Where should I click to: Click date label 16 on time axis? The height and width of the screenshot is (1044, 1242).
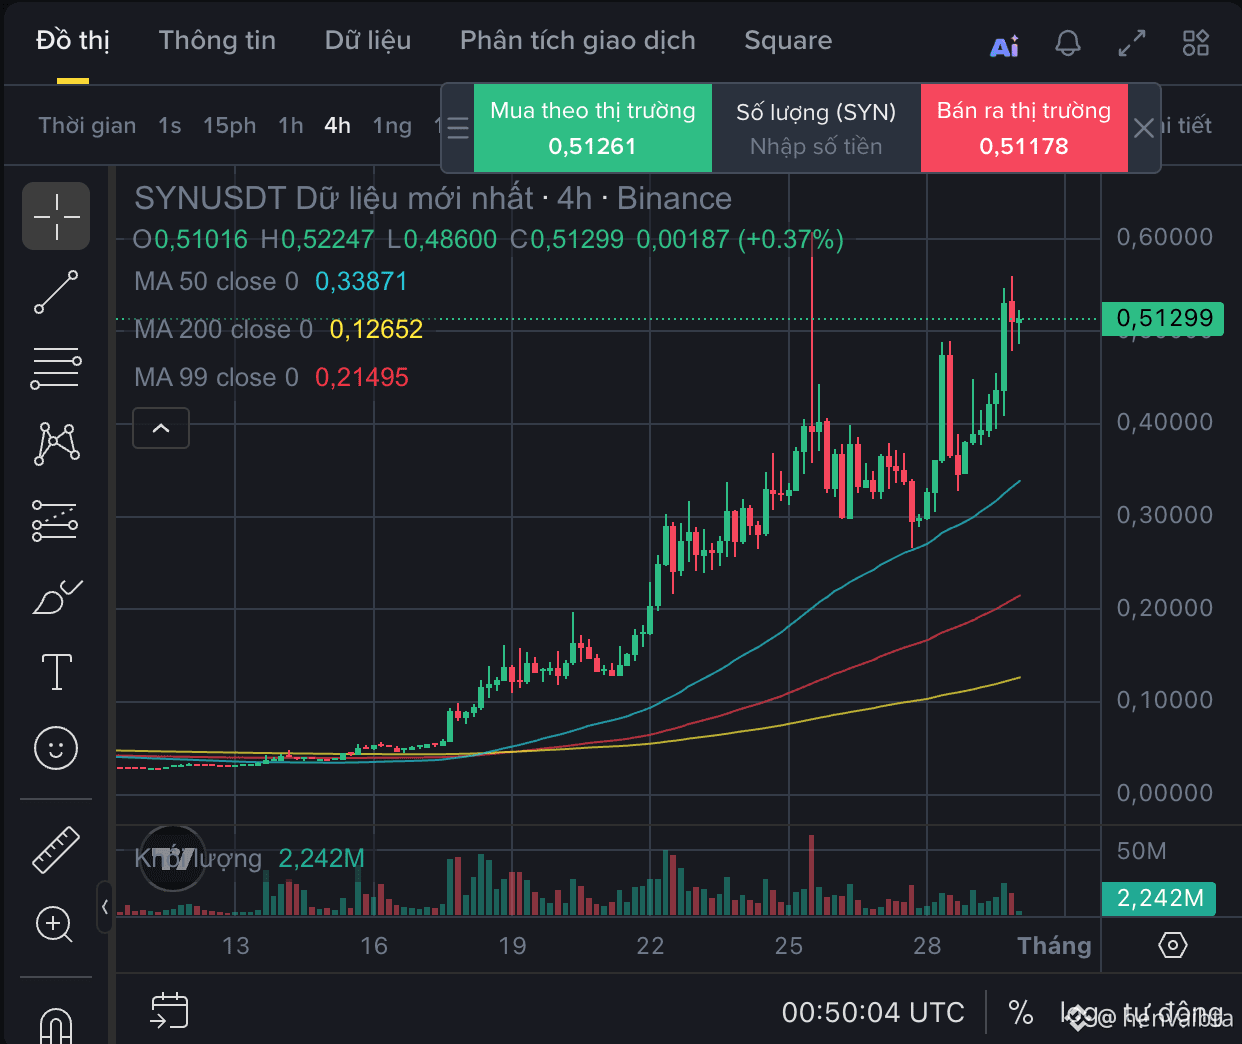pos(374,946)
